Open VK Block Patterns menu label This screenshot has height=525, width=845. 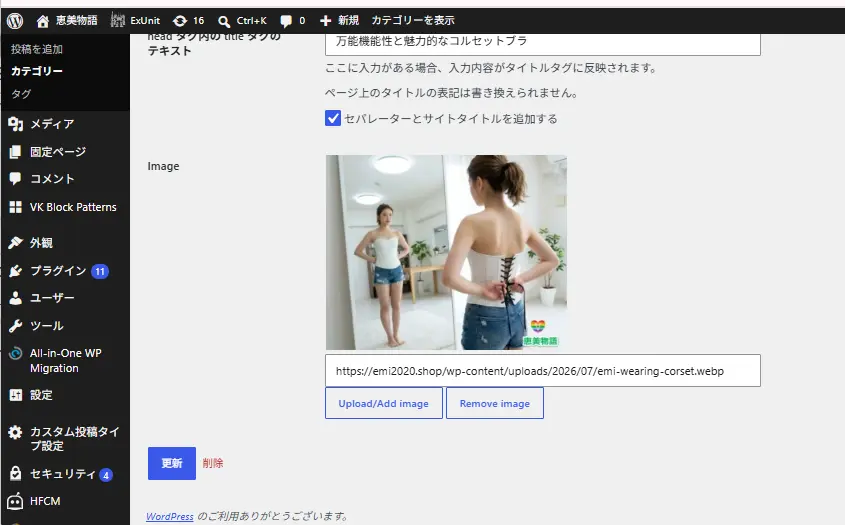click(73, 207)
